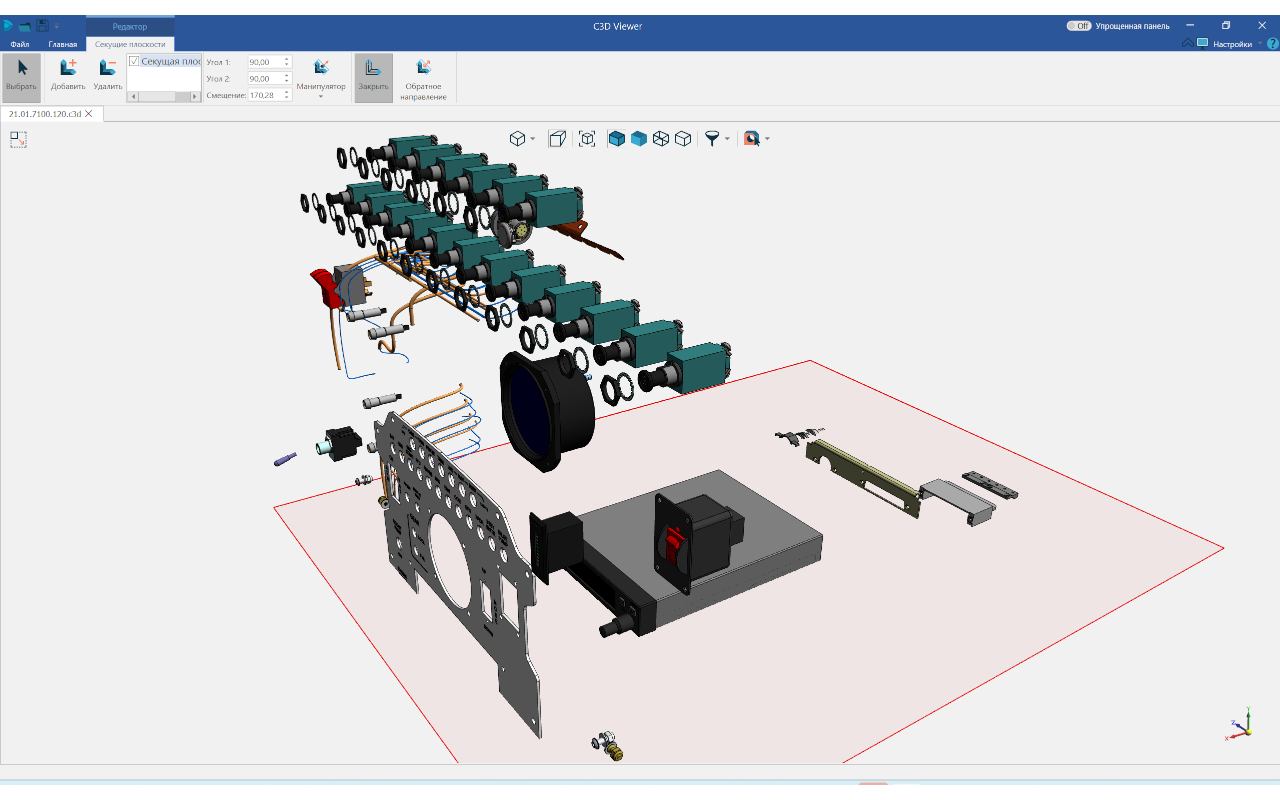Expand the selection filter dropdown arrow
Screen dimensions: 1280x800
(x=727, y=139)
